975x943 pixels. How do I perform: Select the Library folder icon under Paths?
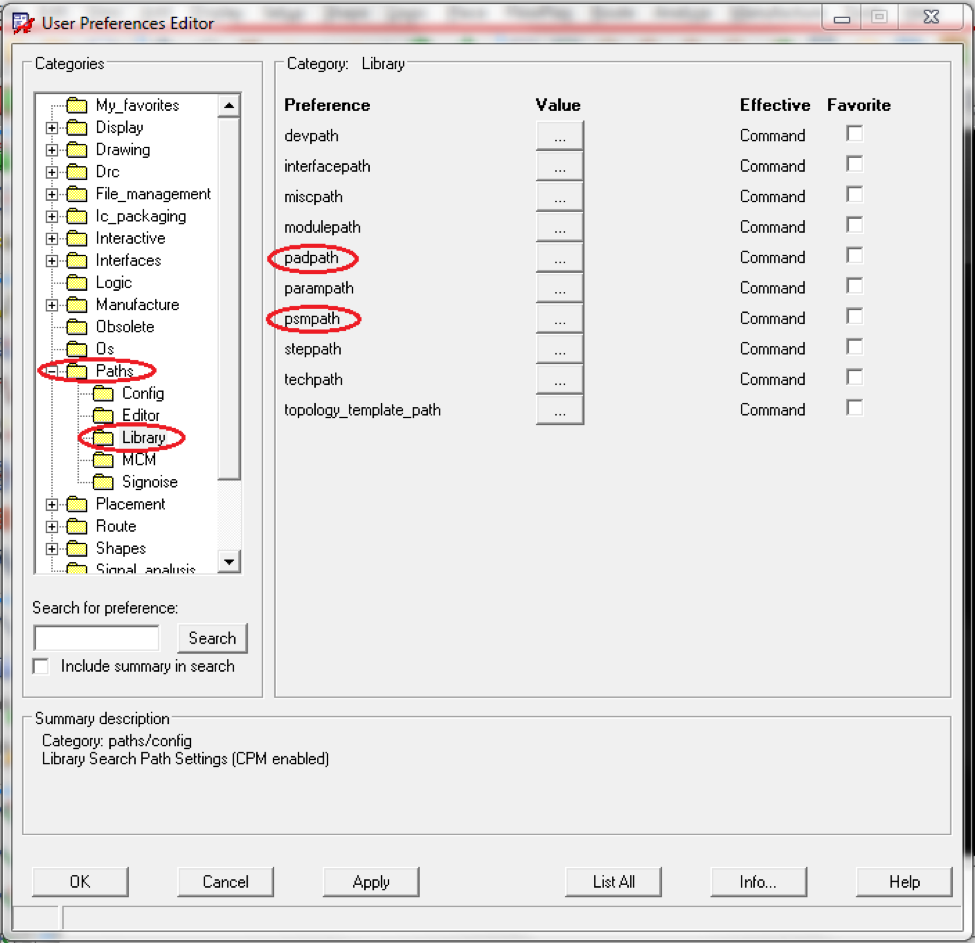pyautogui.click(x=103, y=437)
